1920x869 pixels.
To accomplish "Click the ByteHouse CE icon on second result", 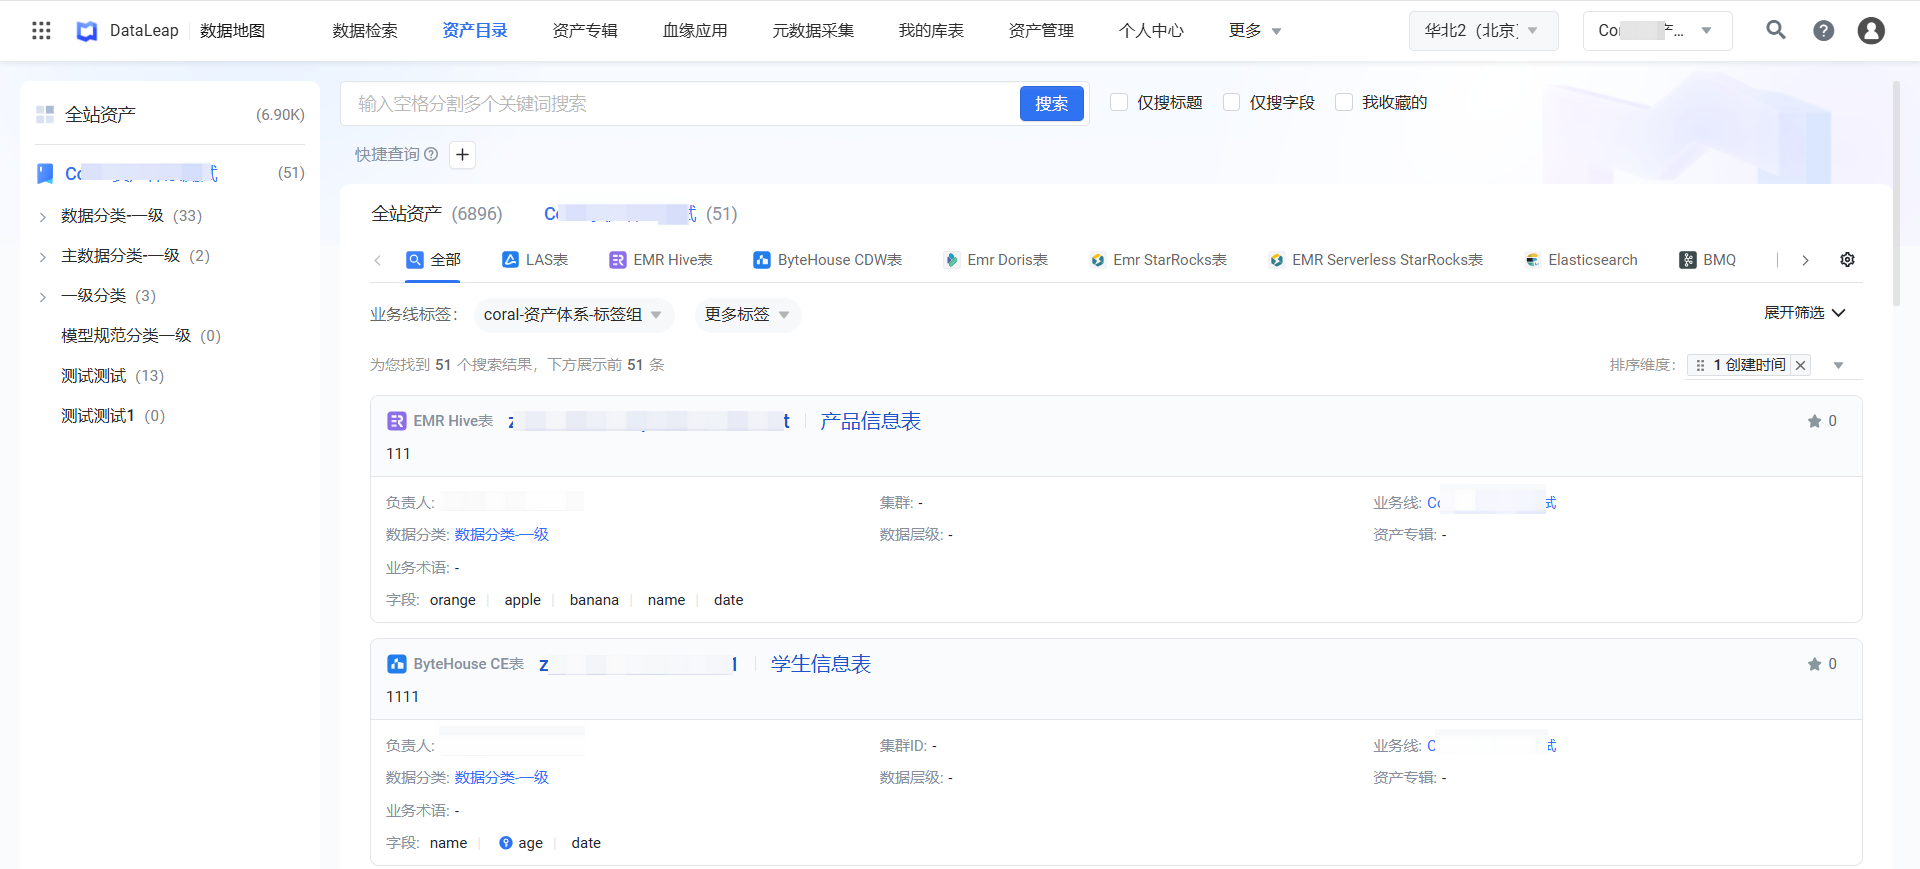I will point(396,664).
